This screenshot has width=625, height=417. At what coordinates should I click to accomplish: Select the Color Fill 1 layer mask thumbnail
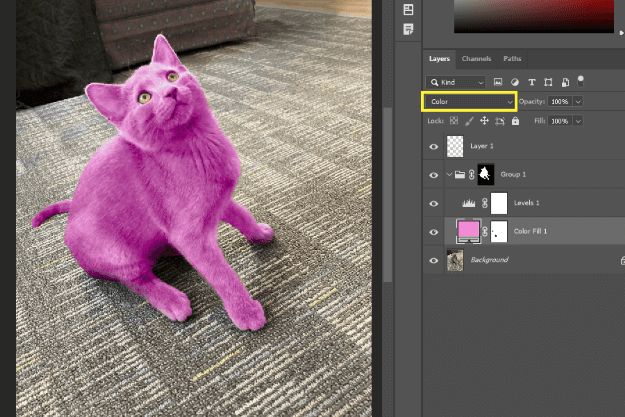[x=499, y=231]
